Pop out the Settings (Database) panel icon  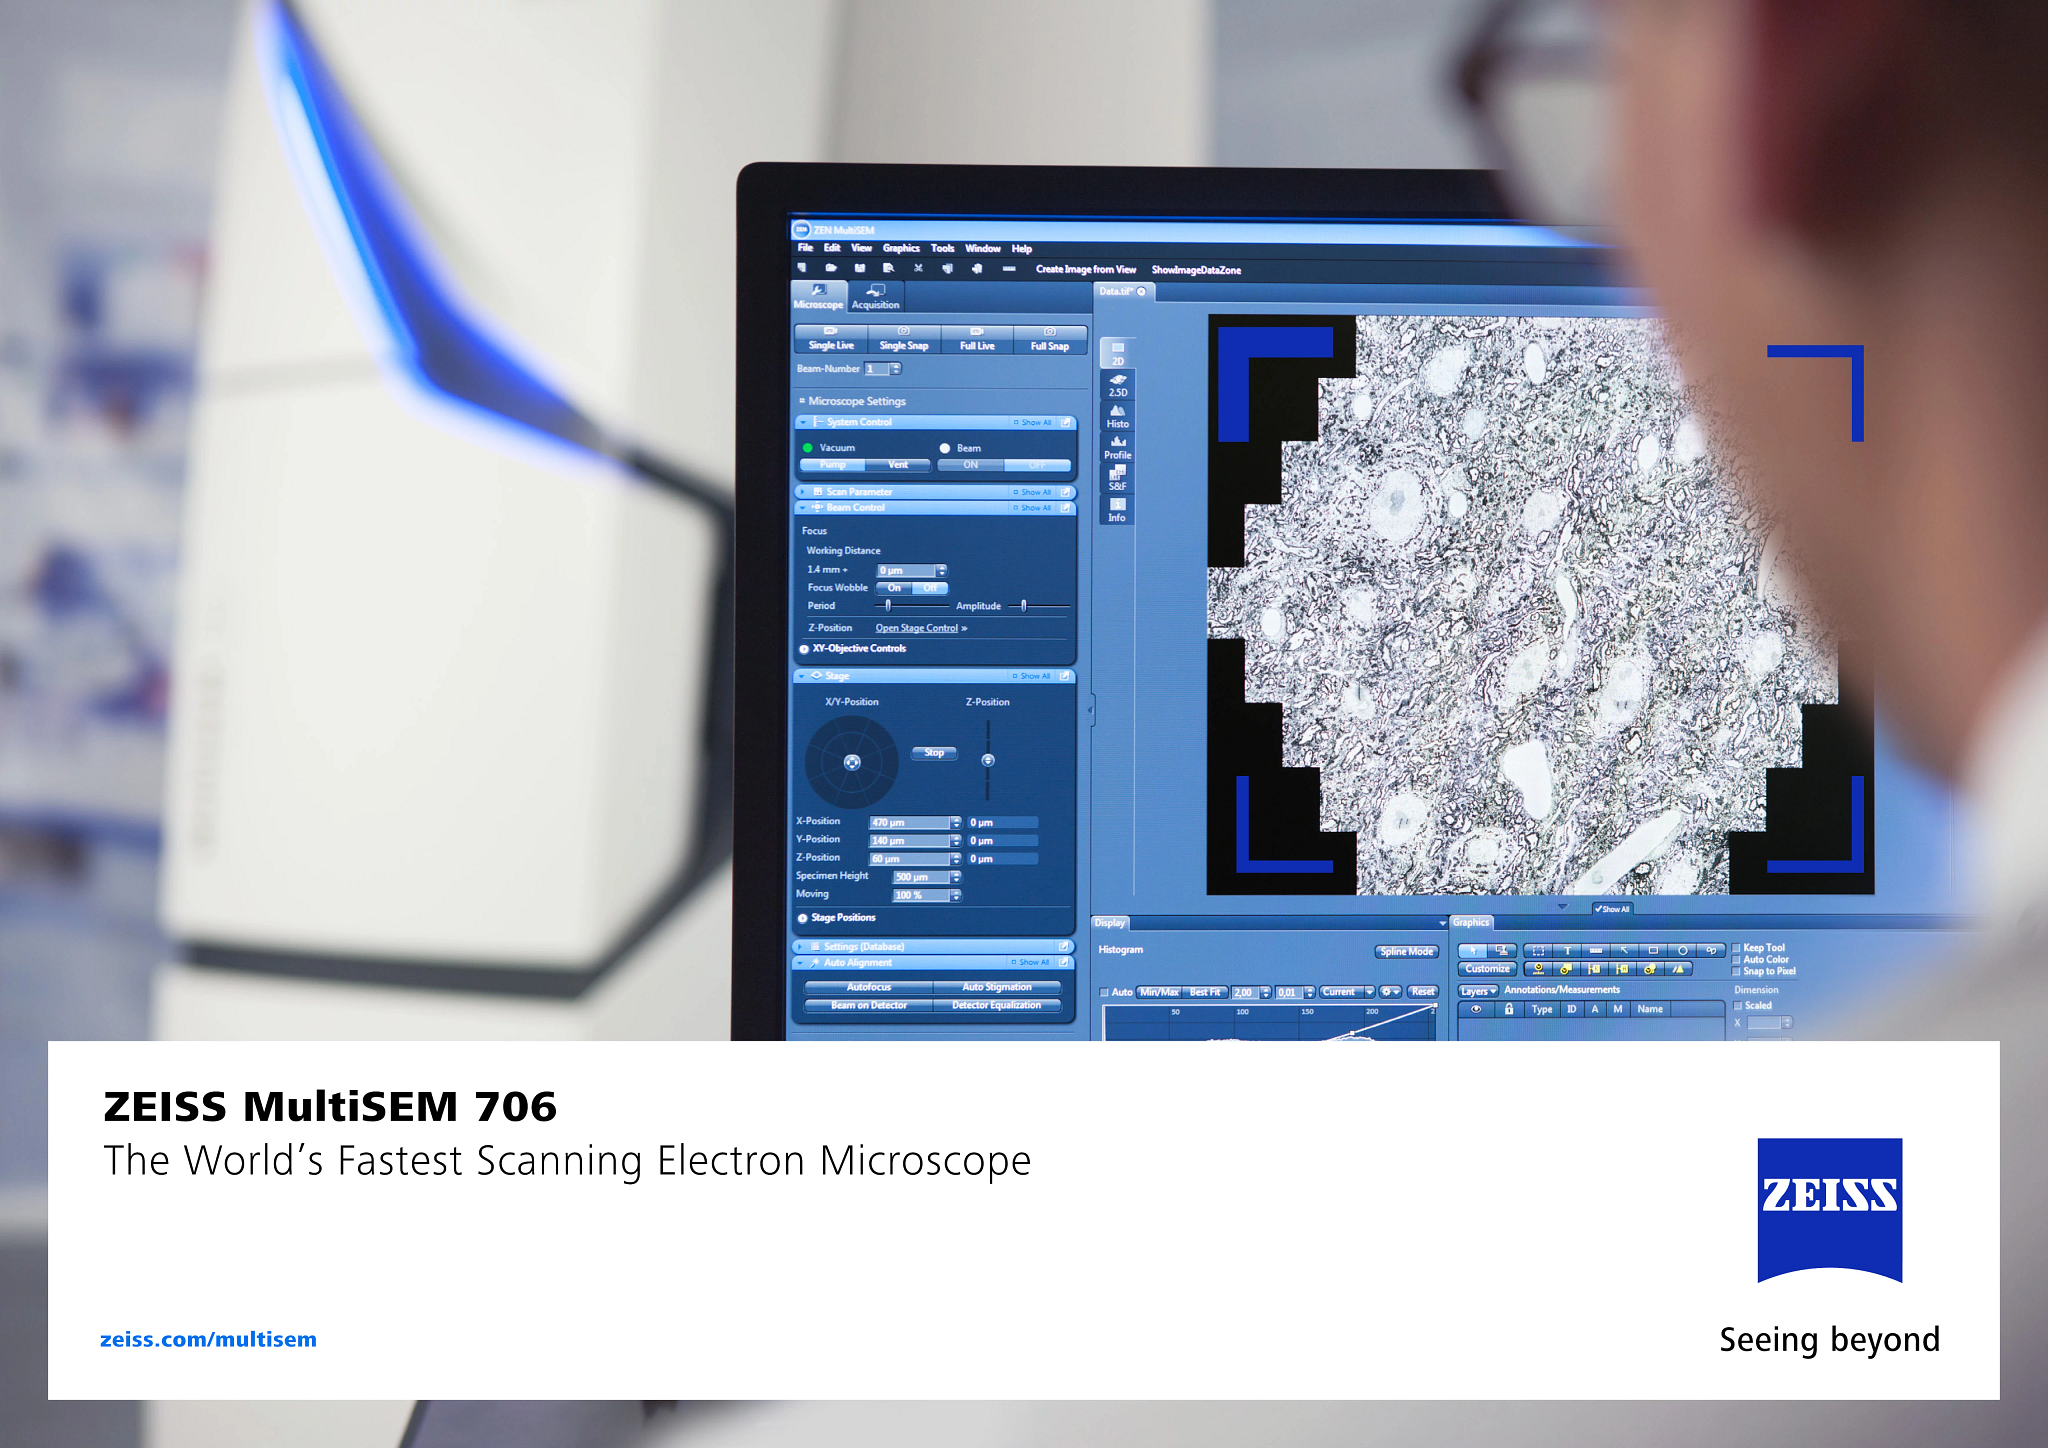pyautogui.click(x=1064, y=946)
